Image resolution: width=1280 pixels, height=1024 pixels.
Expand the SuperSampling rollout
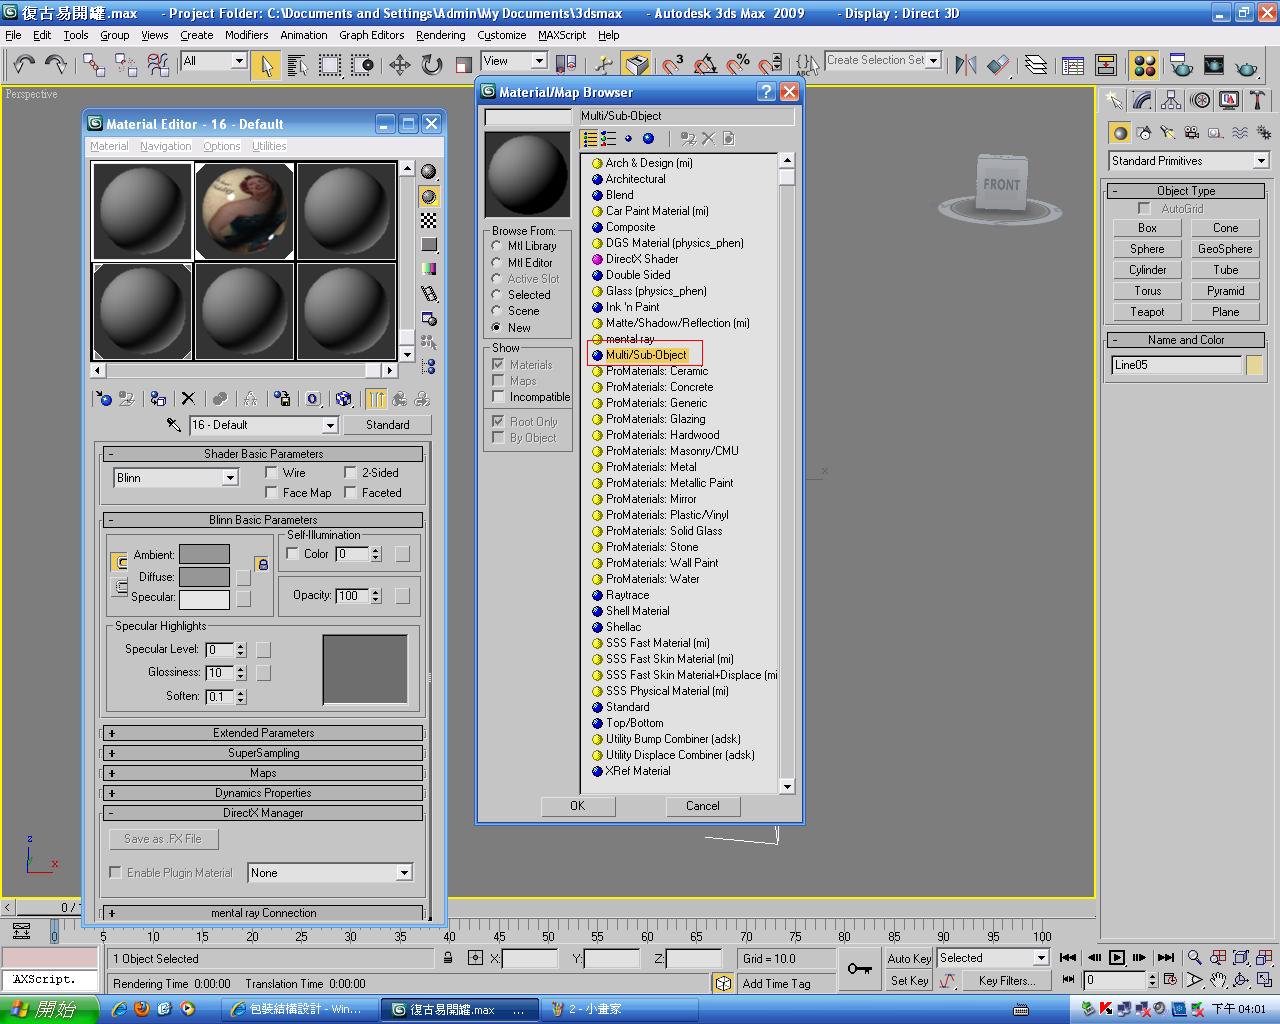coord(263,753)
